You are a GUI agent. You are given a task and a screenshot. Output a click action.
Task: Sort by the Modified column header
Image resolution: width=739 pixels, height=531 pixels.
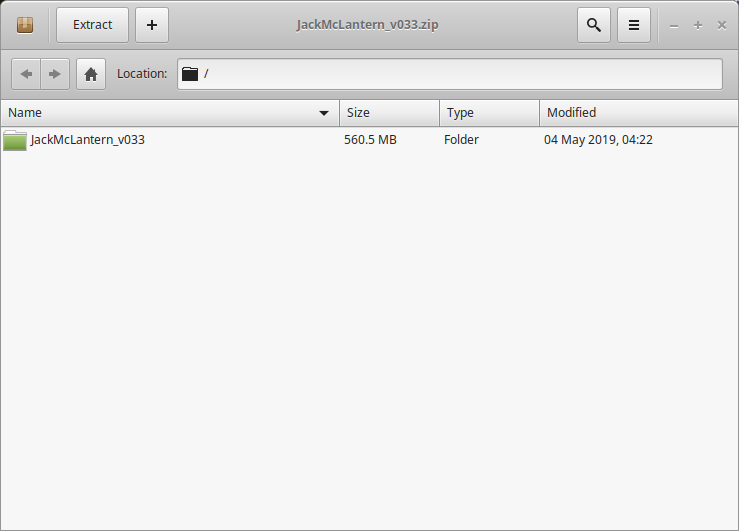639,113
